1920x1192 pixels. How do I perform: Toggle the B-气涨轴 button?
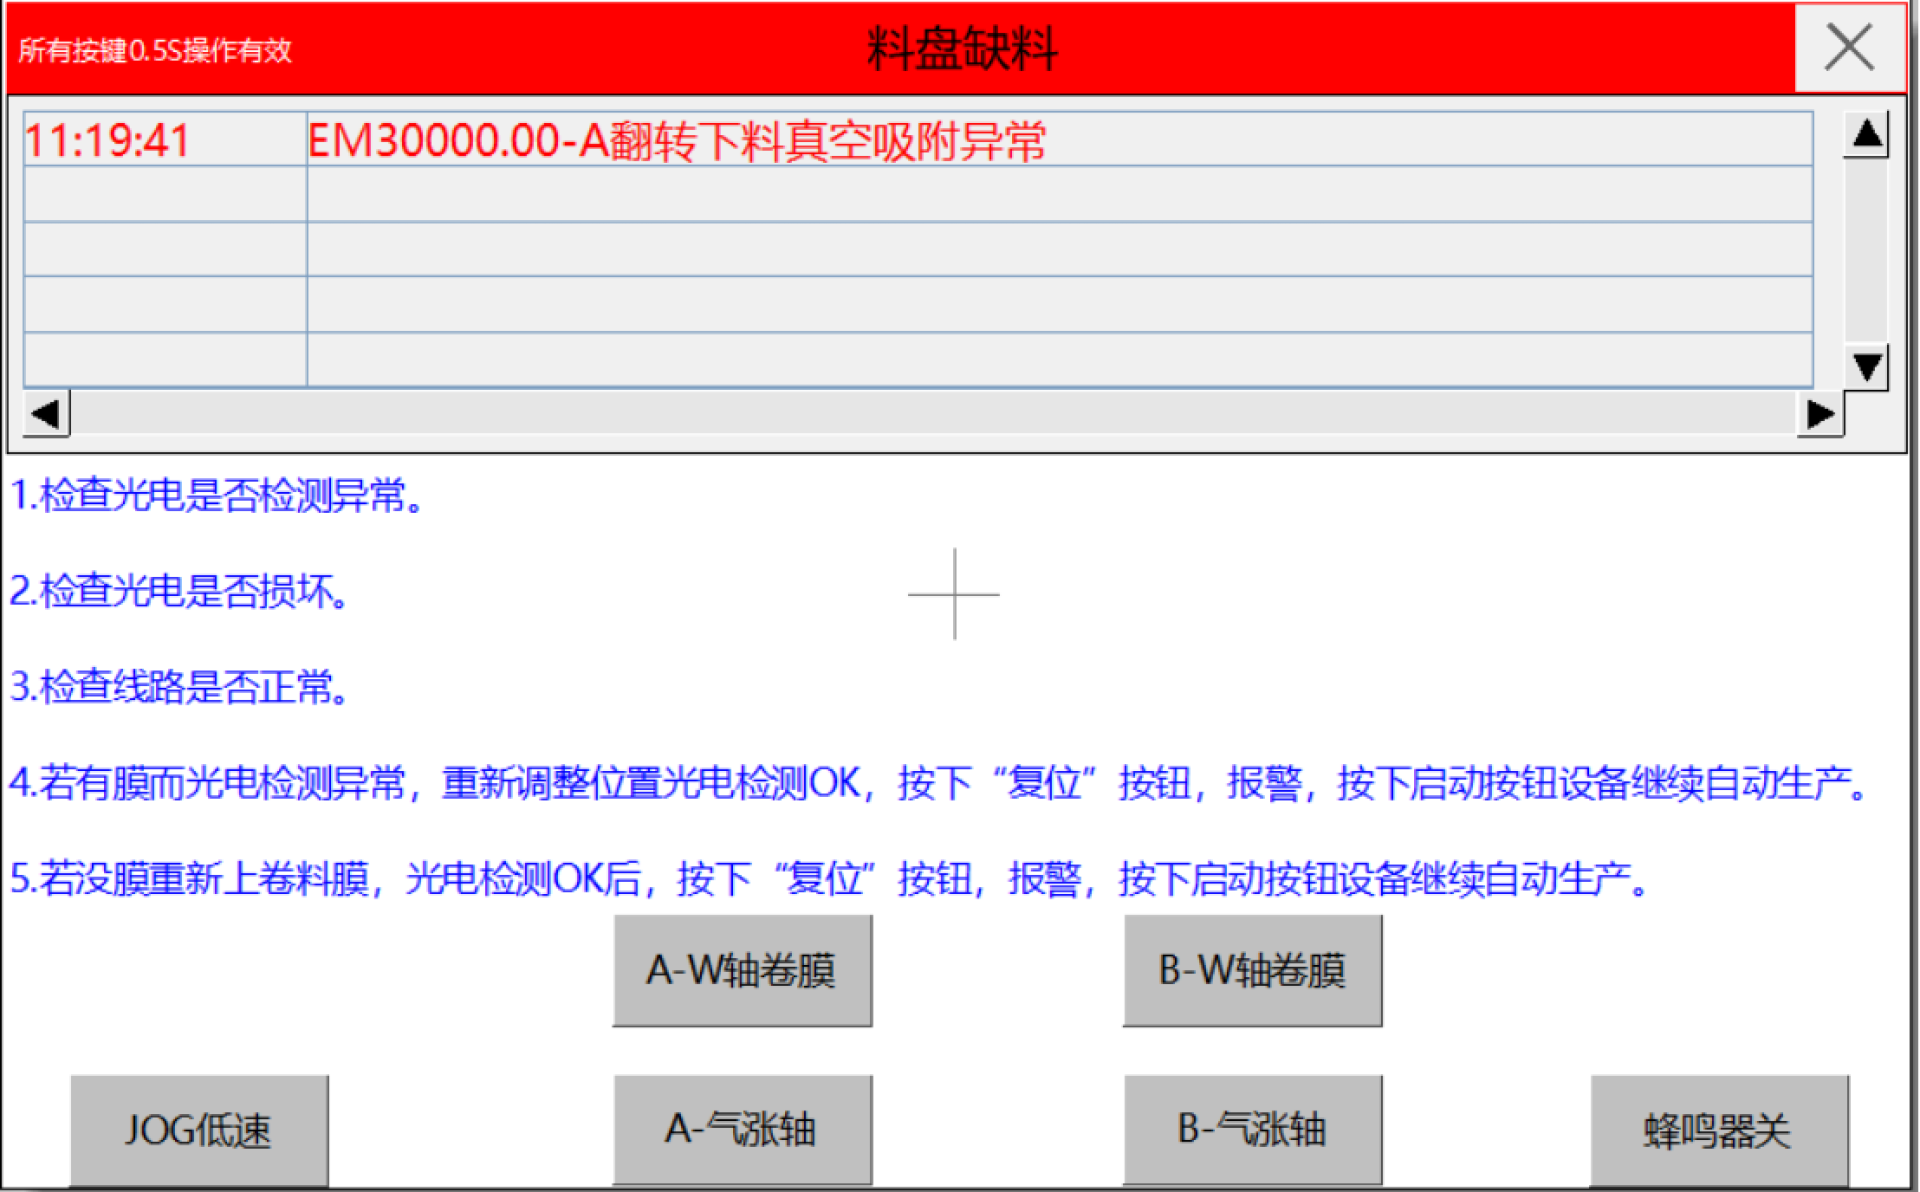click(x=1252, y=1130)
